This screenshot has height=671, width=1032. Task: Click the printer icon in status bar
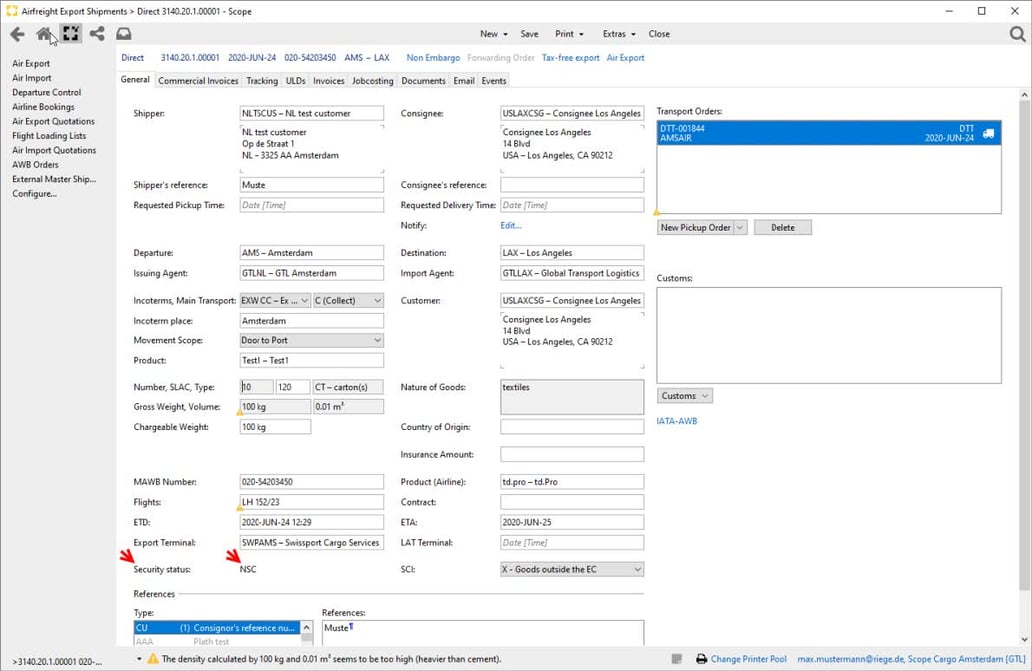tap(701, 659)
